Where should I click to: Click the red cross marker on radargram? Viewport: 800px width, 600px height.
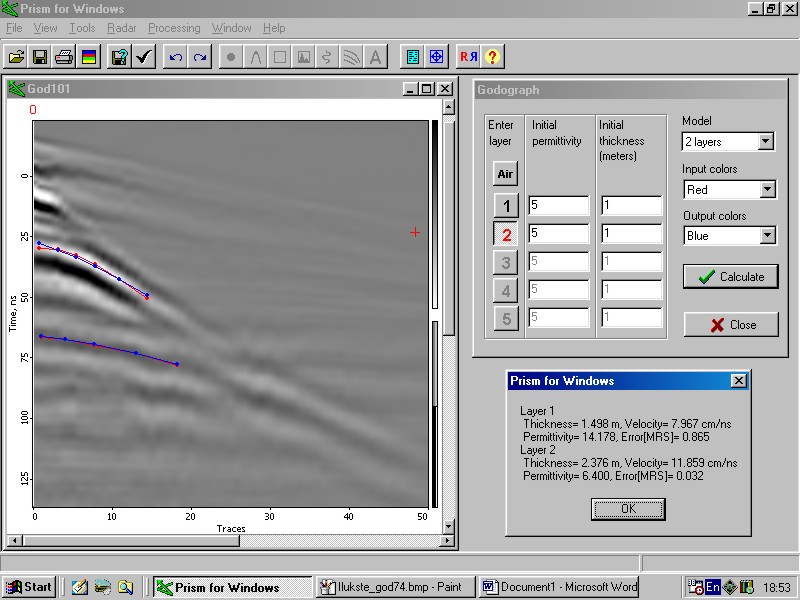(415, 233)
